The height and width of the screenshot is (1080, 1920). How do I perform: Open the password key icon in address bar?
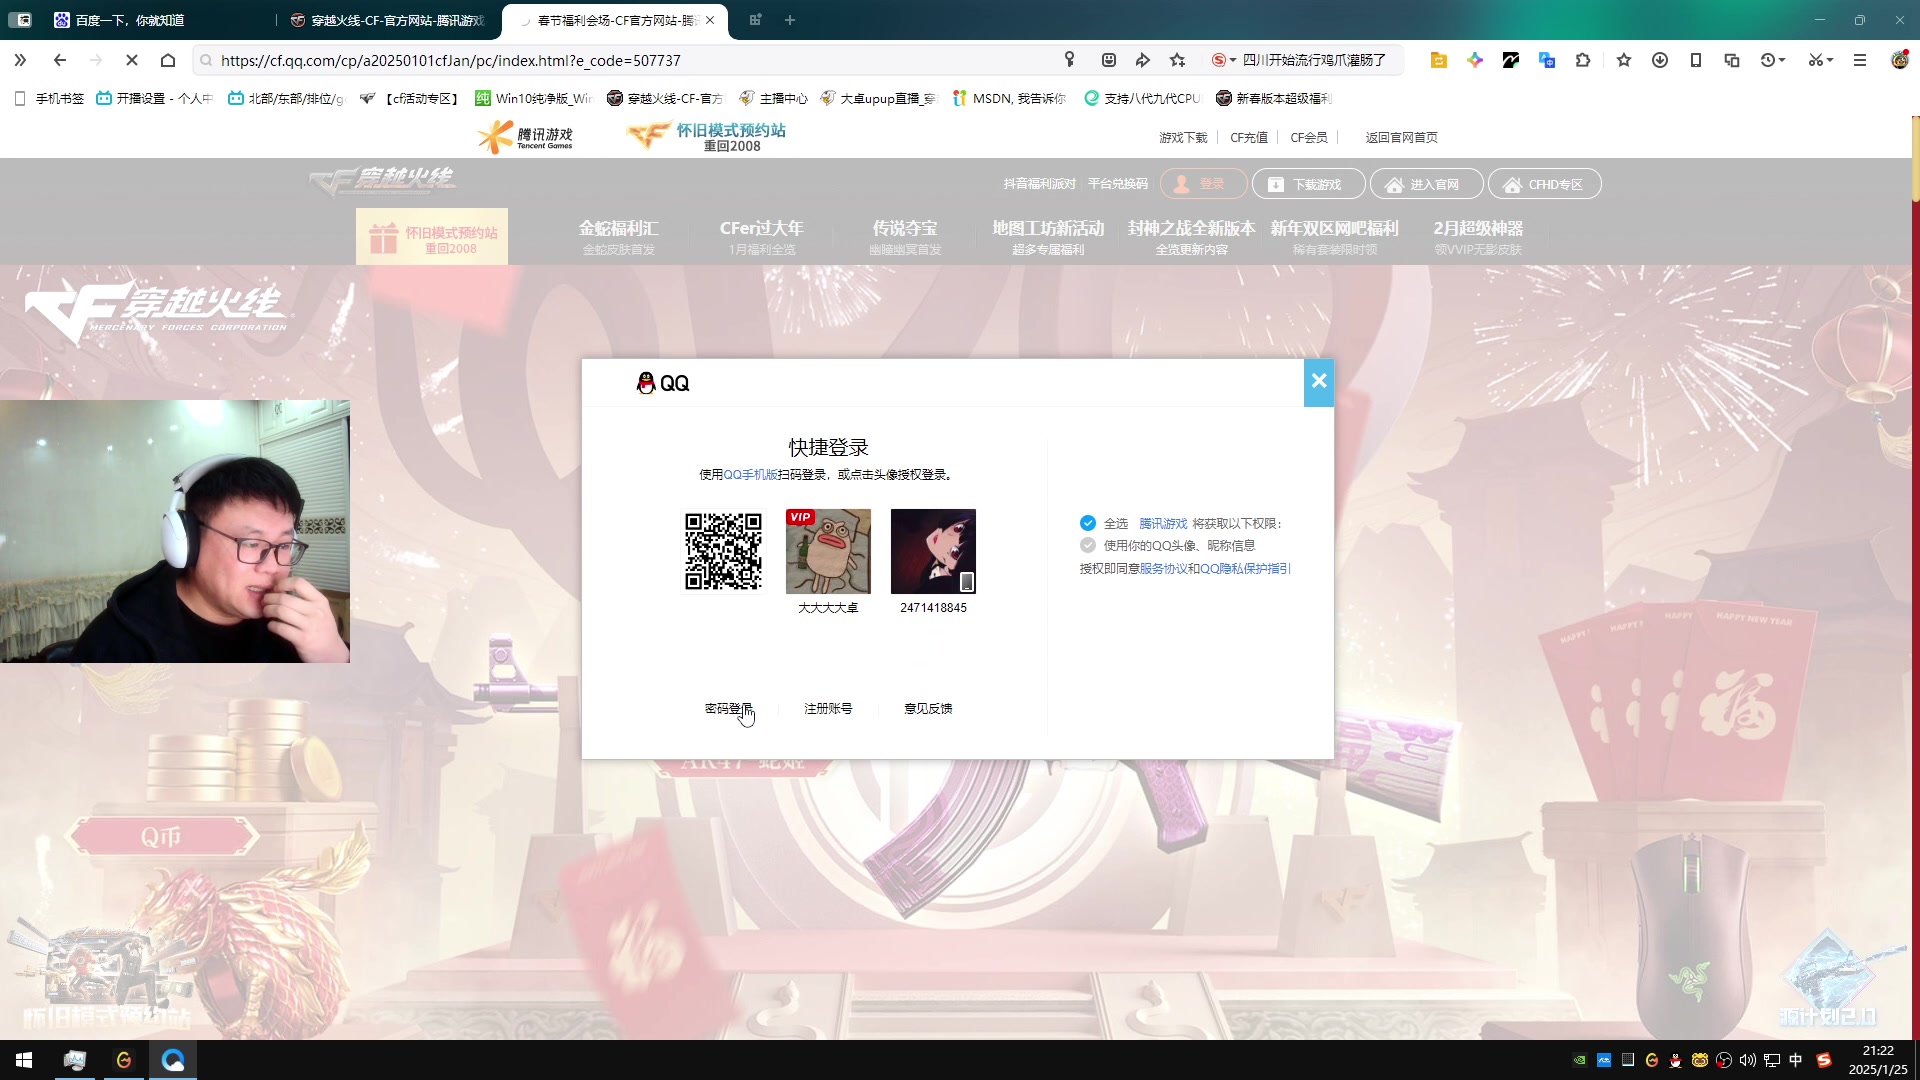1069,60
